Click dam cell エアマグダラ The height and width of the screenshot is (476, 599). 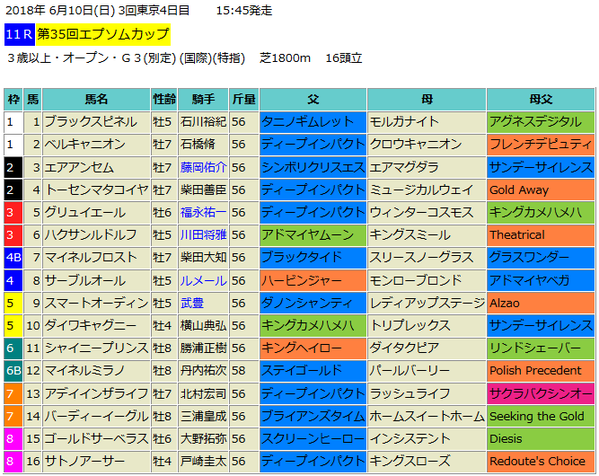point(426,167)
